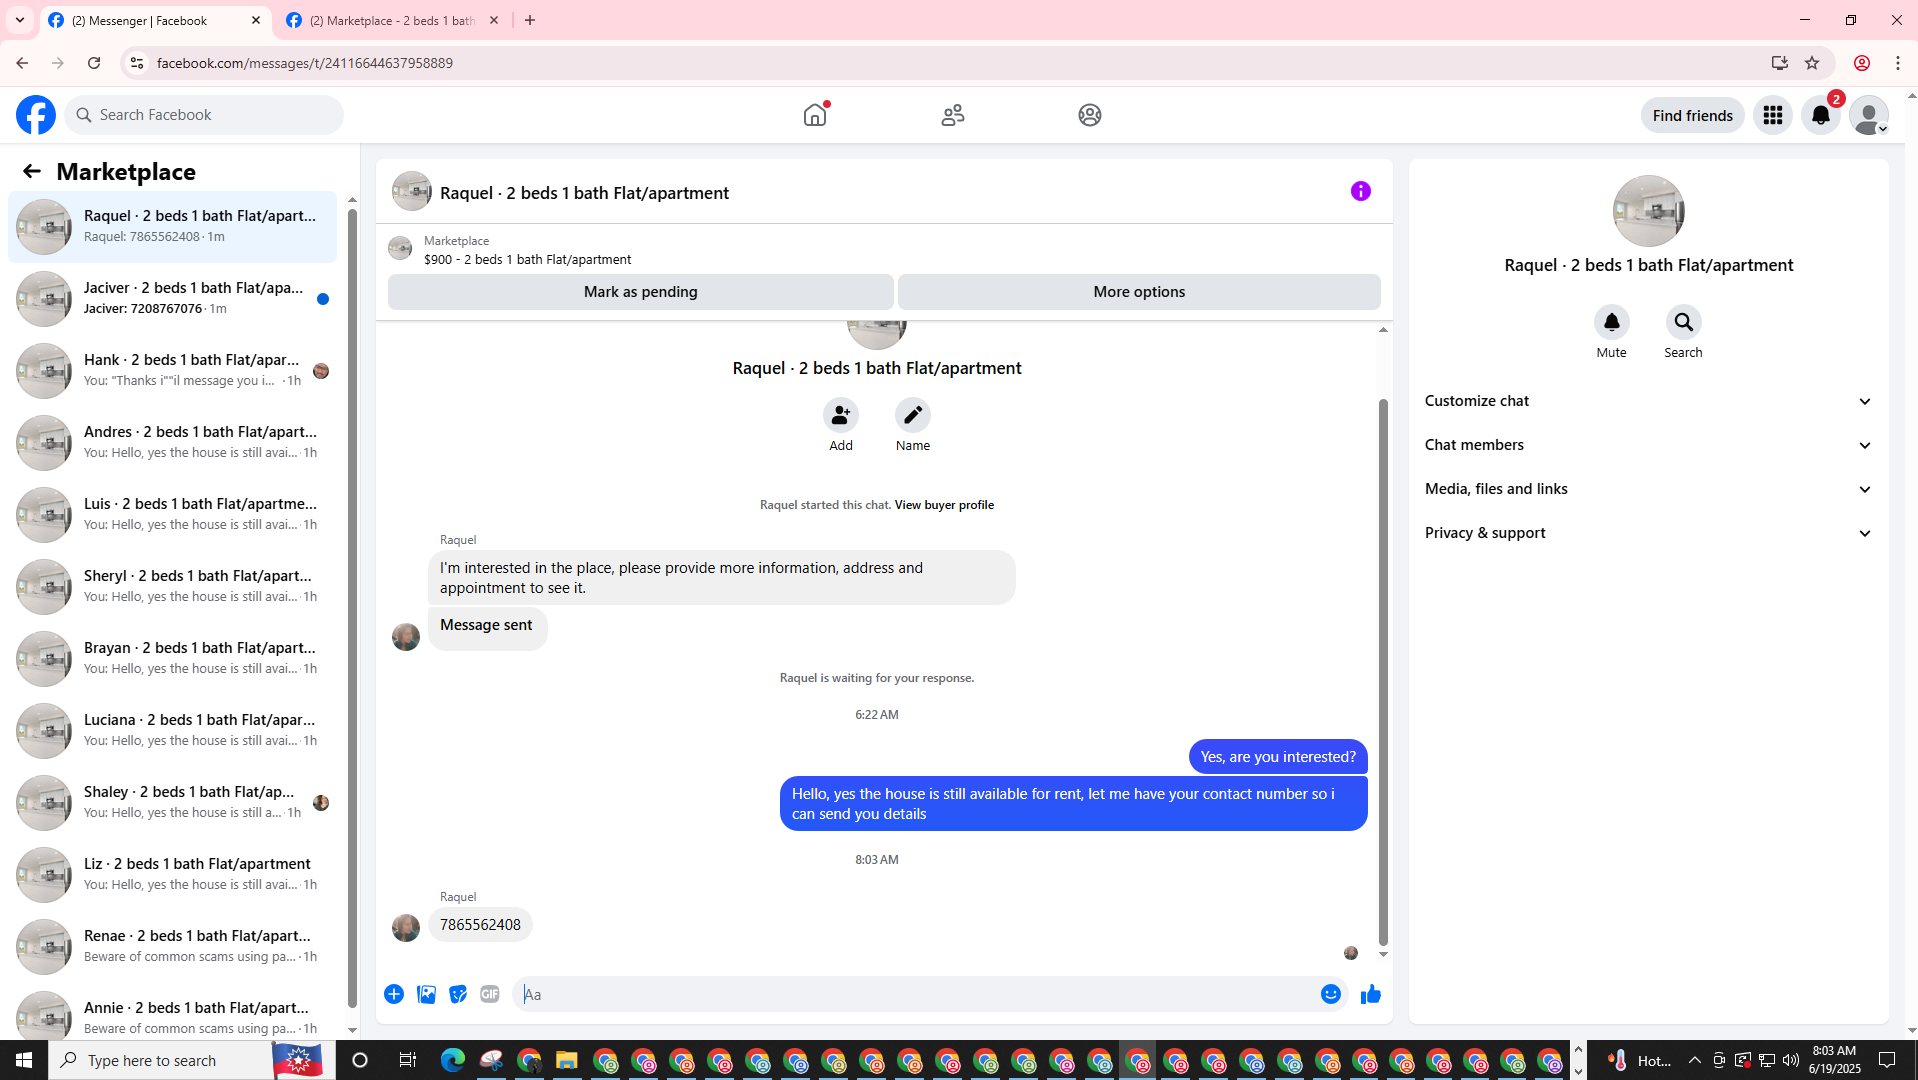Choose a sticker in composer

(x=458, y=994)
